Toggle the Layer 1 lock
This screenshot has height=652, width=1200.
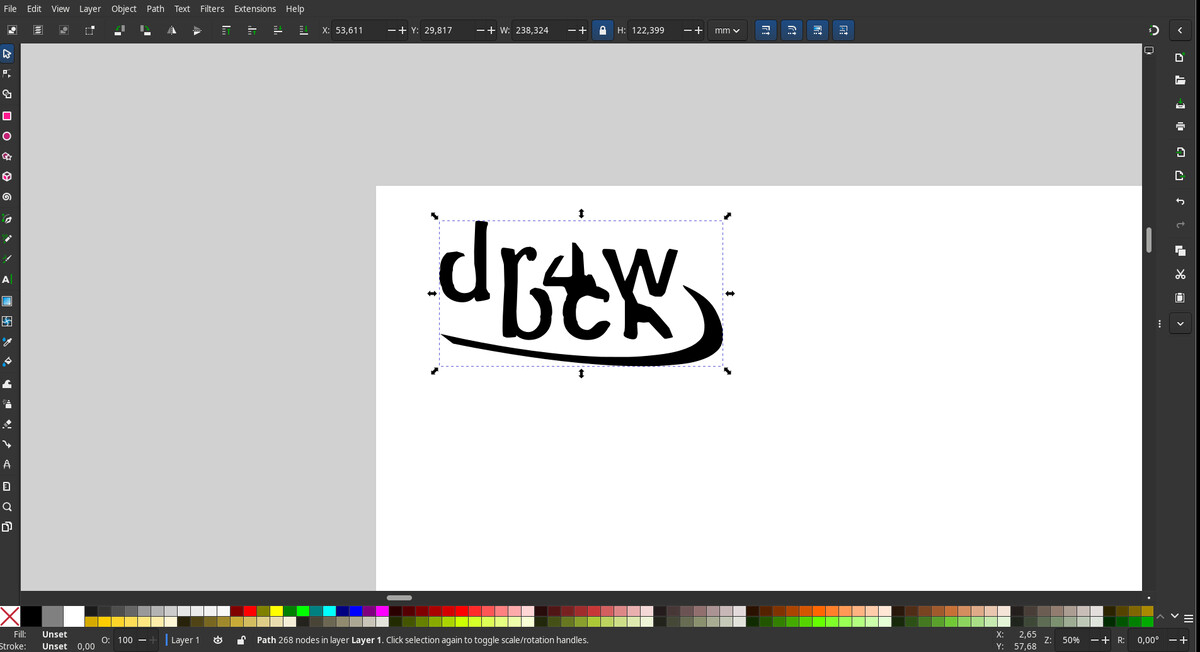click(x=241, y=640)
